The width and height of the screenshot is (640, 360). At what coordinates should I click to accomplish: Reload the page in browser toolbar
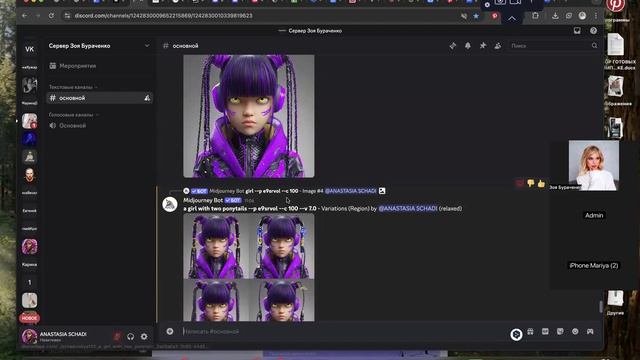pyautogui.click(x=51, y=16)
